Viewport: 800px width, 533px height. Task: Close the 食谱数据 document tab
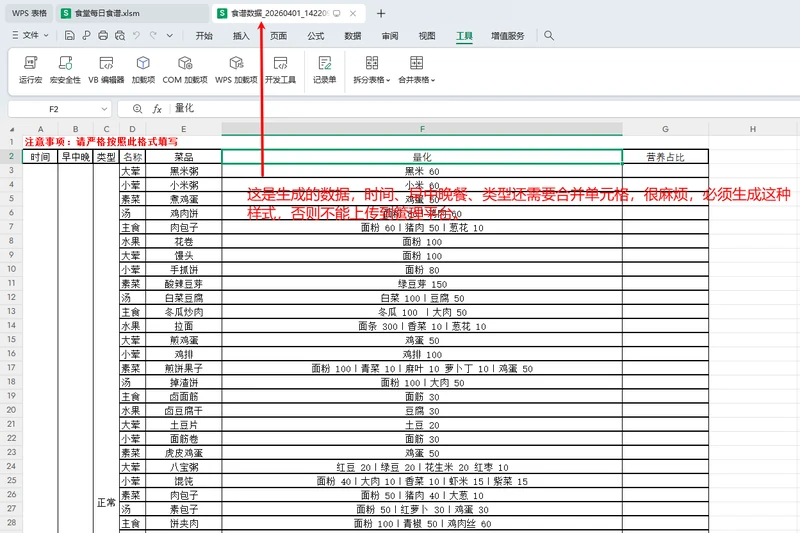(353, 13)
